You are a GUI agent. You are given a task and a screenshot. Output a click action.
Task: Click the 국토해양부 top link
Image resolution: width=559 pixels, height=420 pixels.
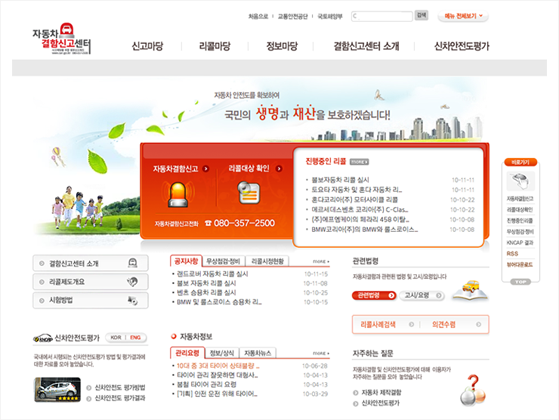pos(330,16)
